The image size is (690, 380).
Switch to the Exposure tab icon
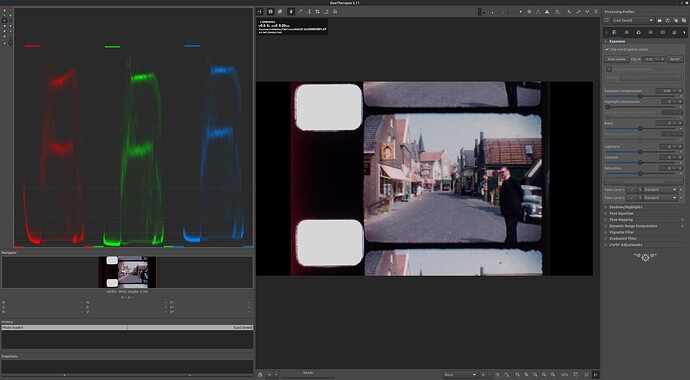point(614,32)
